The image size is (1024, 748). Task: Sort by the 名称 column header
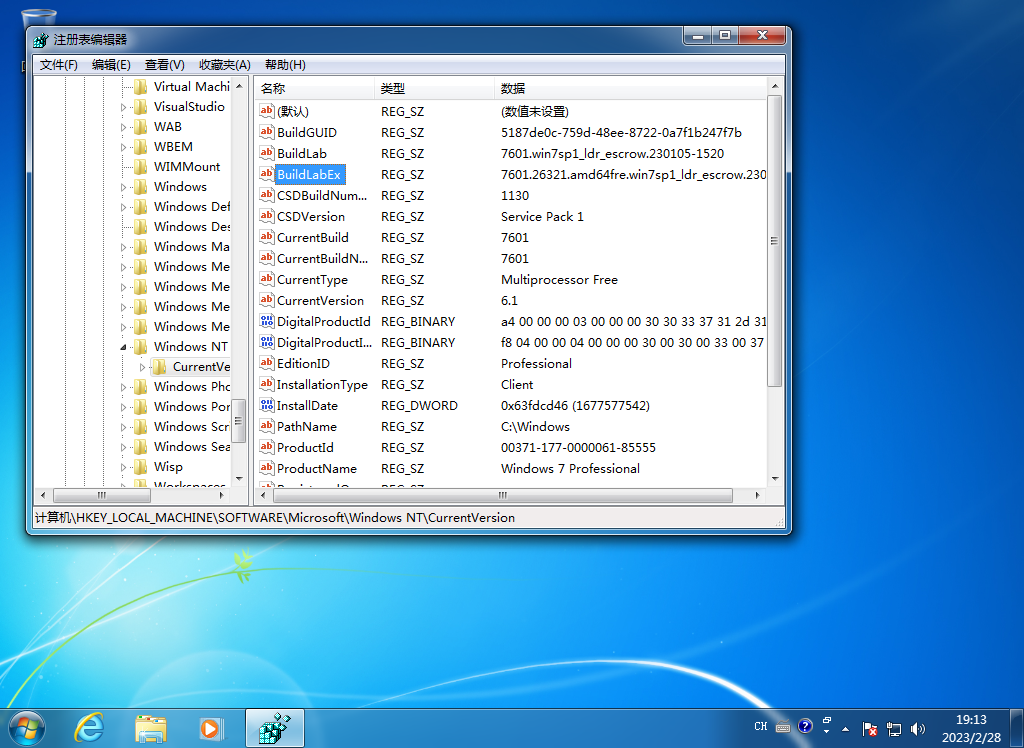click(315, 88)
